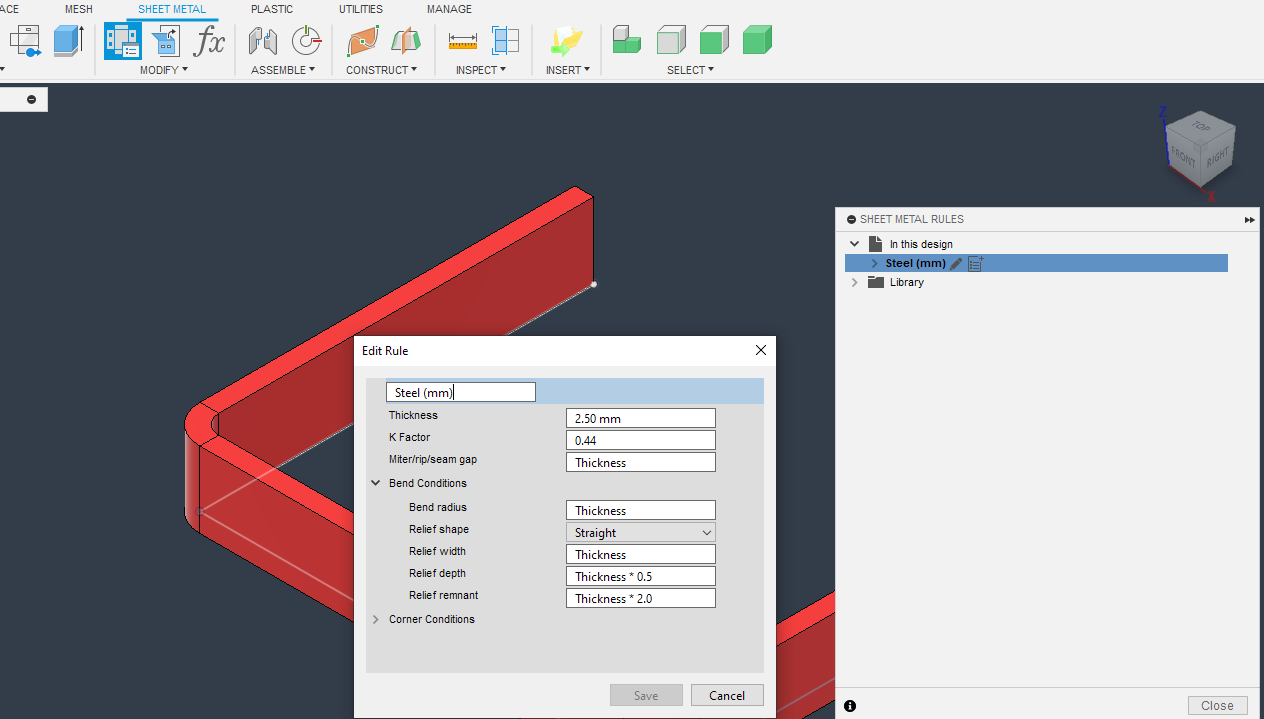1264x719 pixels.
Task: Edit the Thickness value field
Action: [x=640, y=417]
